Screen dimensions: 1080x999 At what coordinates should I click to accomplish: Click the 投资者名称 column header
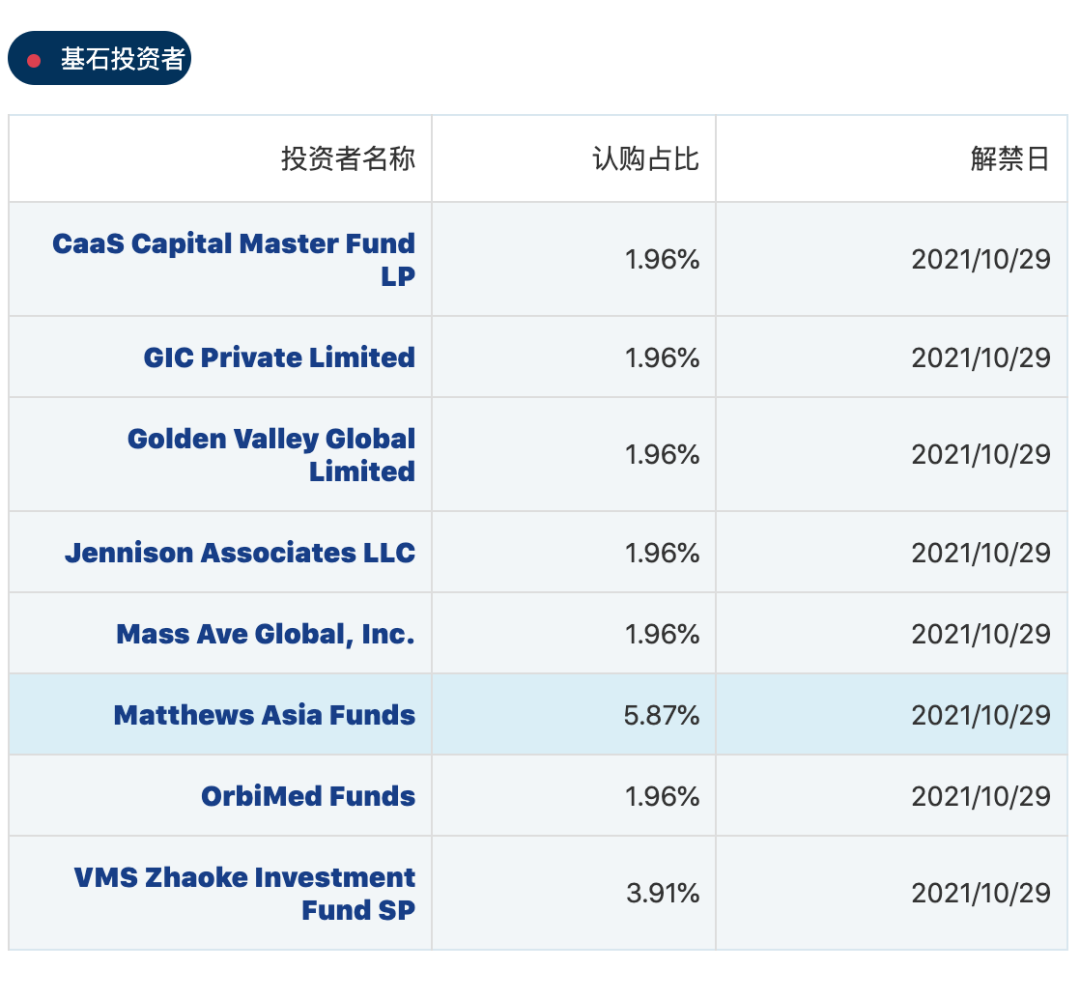click(348, 158)
